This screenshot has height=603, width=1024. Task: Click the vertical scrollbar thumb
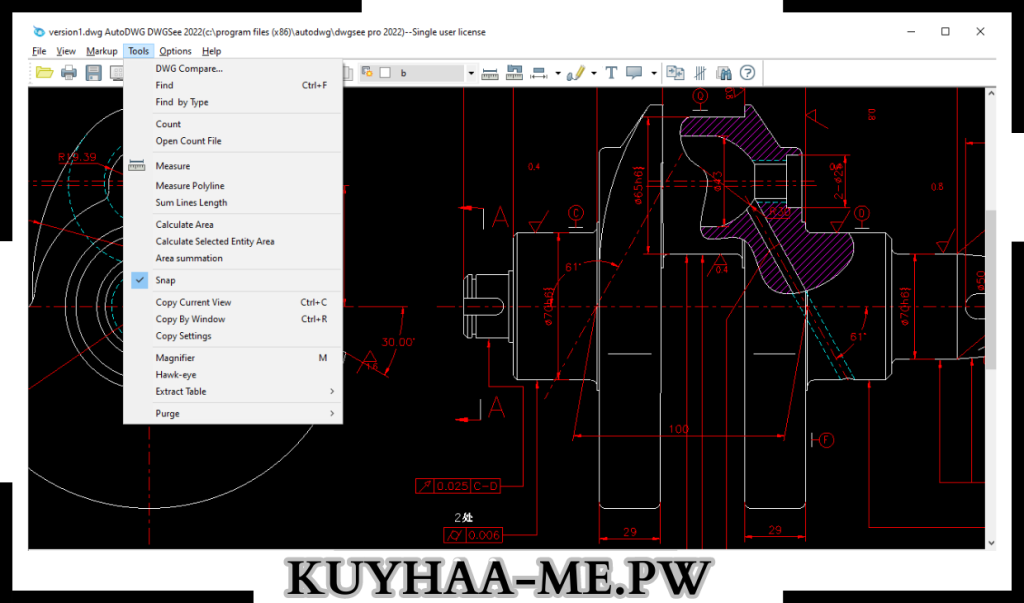(x=991, y=289)
